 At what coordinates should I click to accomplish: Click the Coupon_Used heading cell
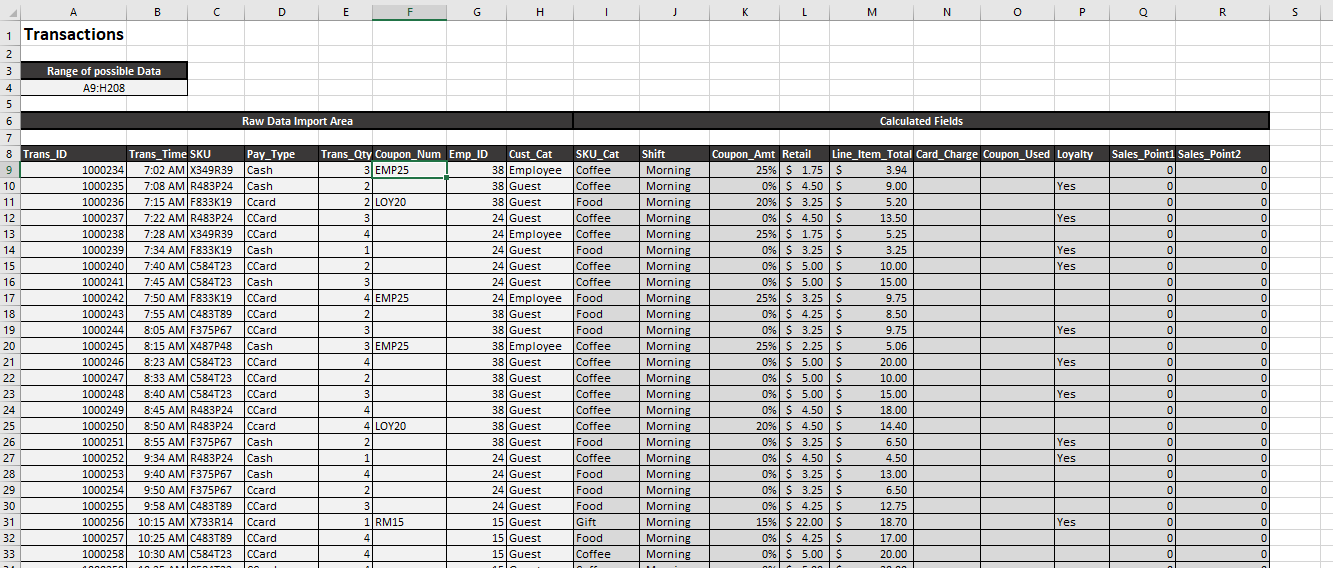coord(1017,154)
